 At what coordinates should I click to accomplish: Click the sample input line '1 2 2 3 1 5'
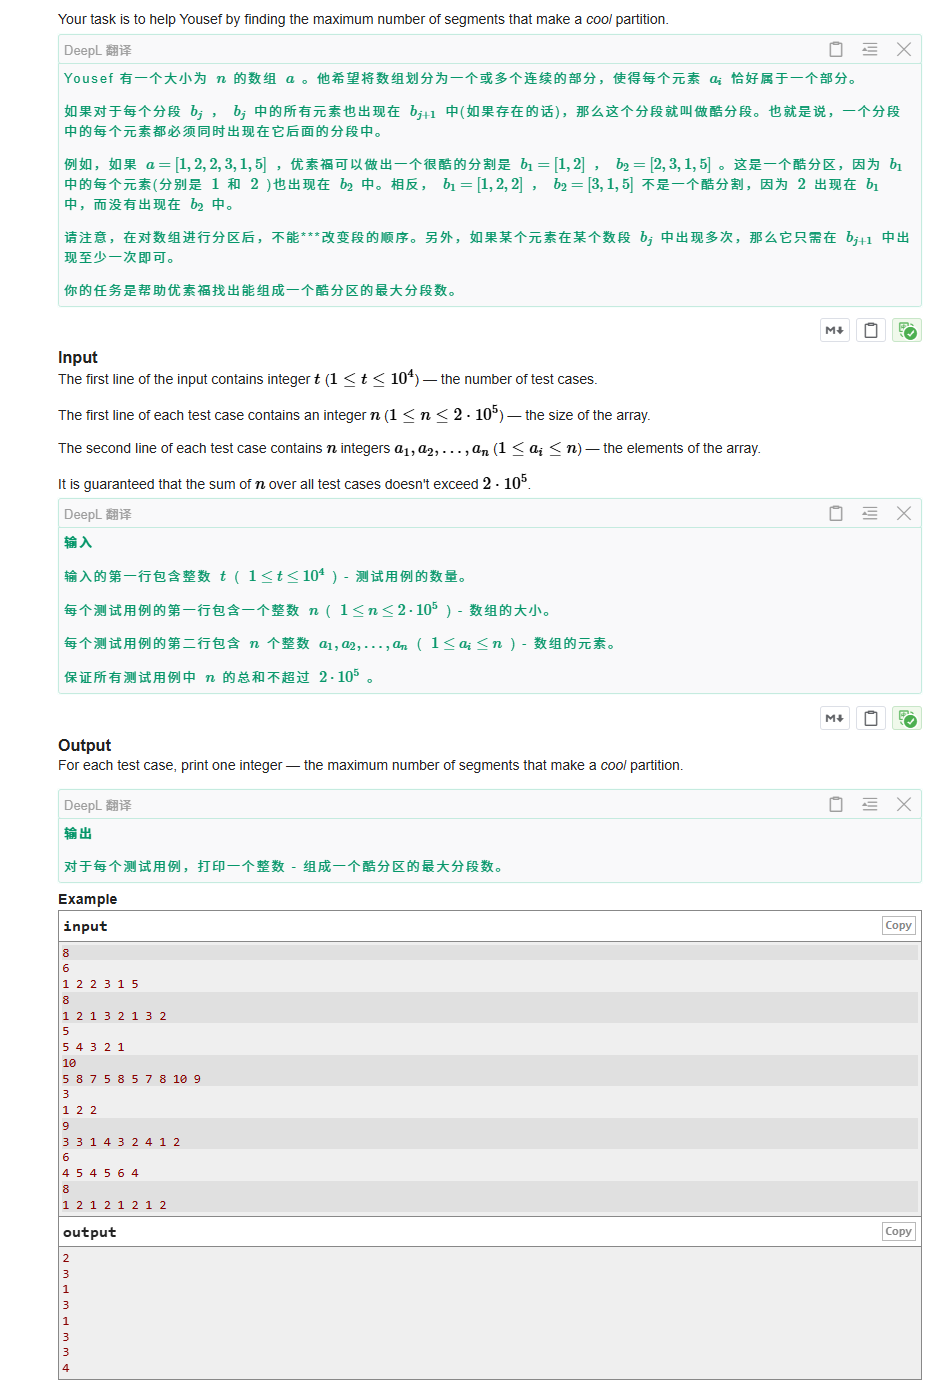click(101, 984)
